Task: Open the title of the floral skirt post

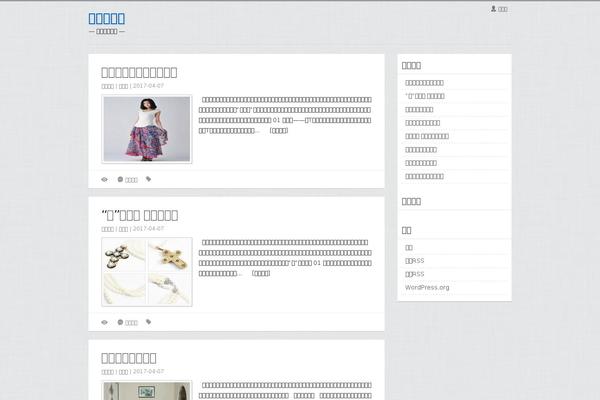Action: [139, 72]
